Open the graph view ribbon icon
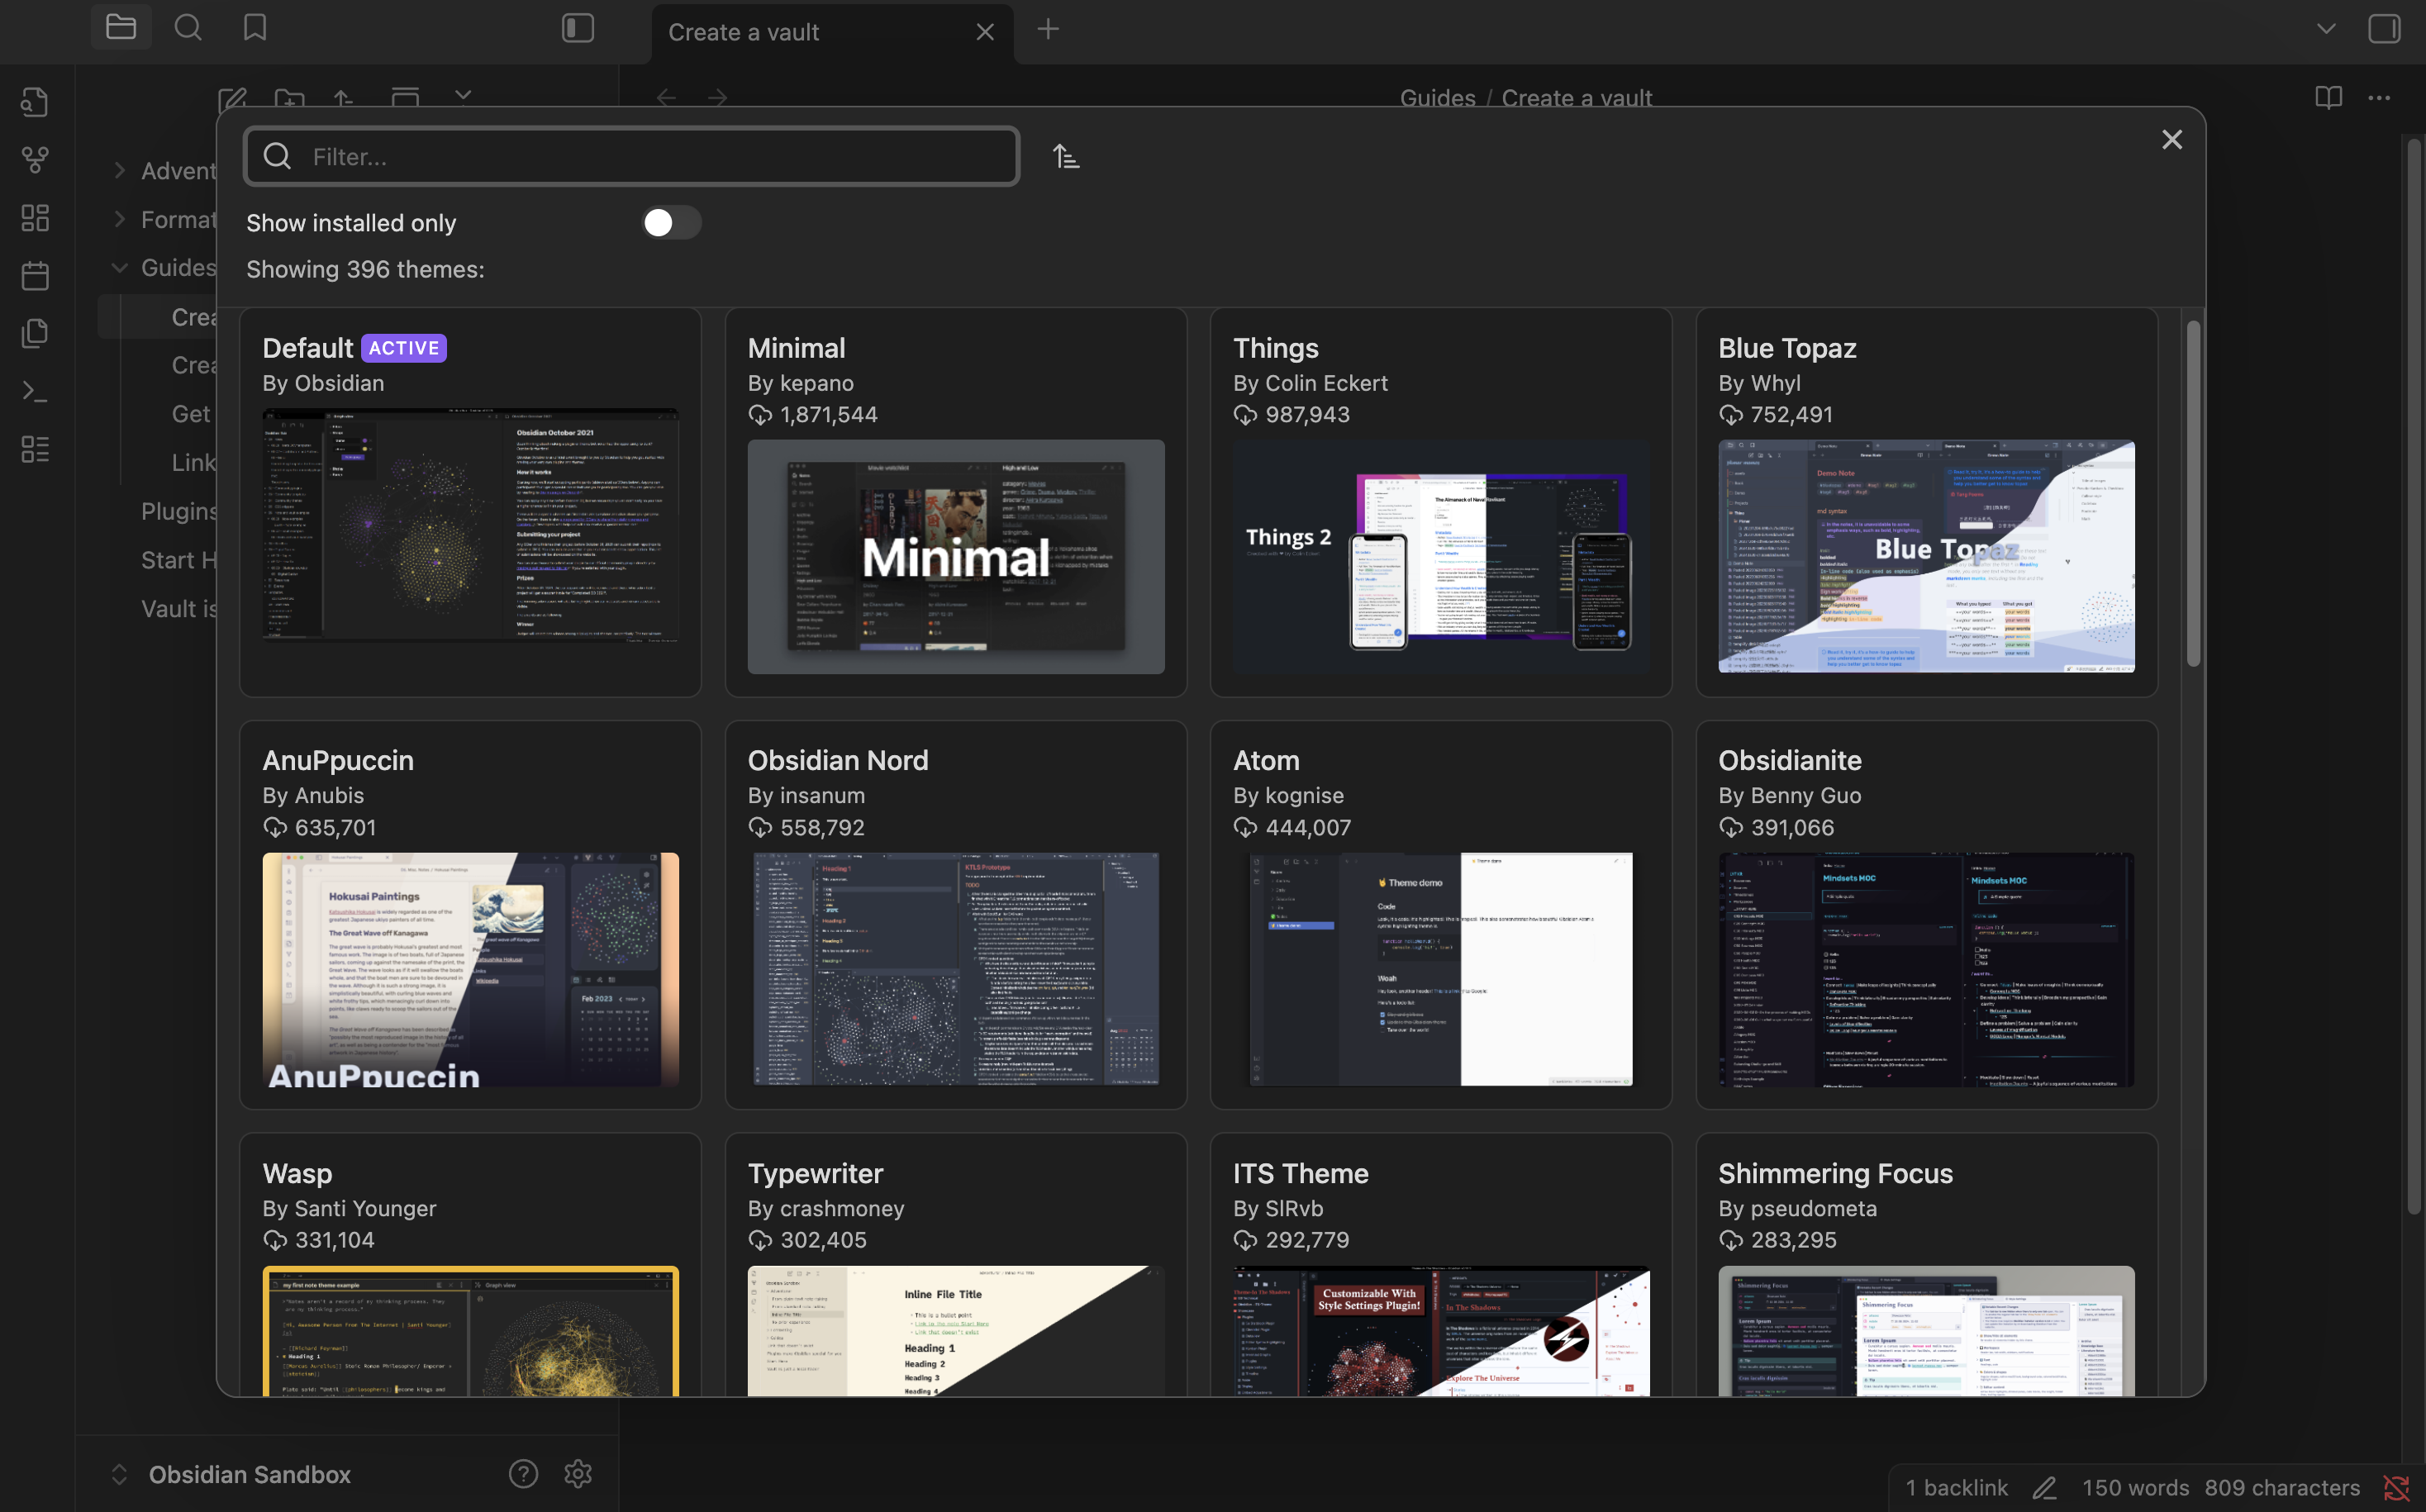Screen dimensions: 2426x1512 35,160
